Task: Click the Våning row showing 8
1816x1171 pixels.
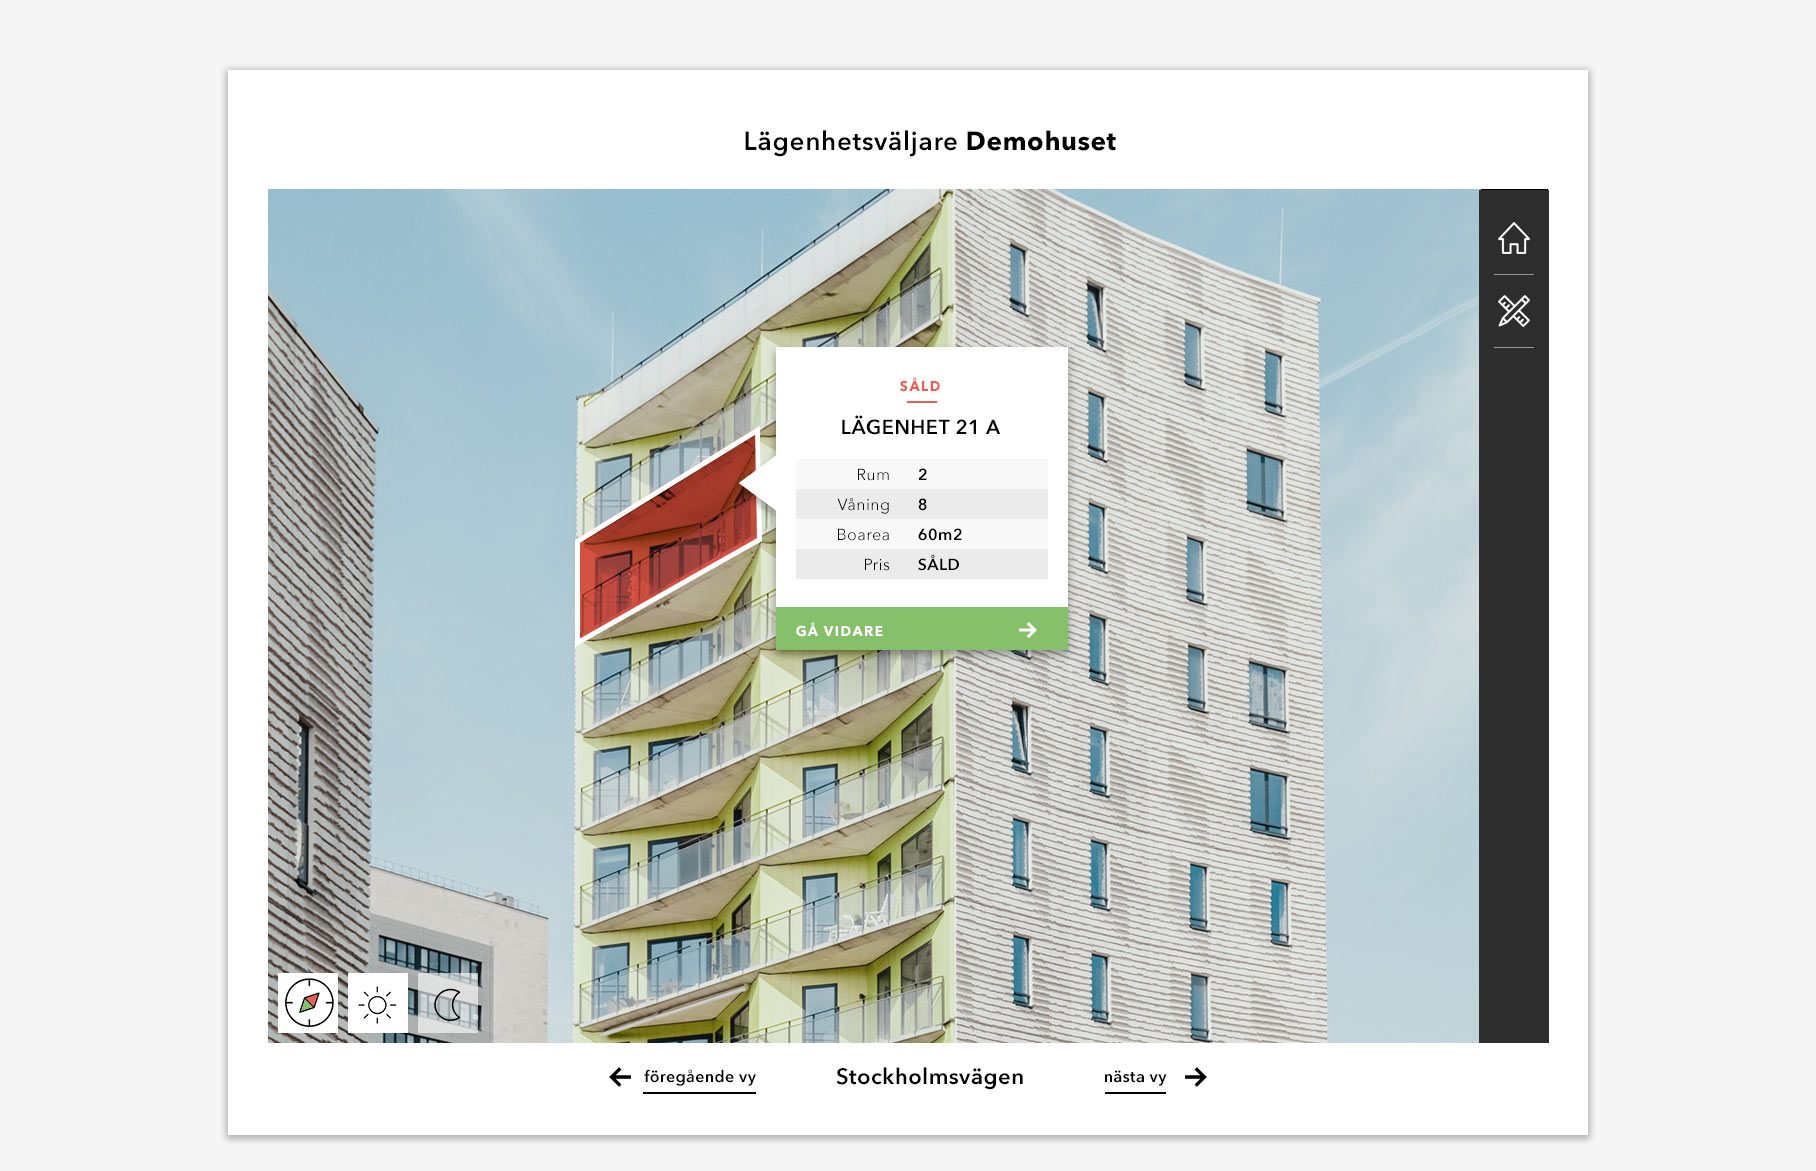Action: [x=921, y=504]
